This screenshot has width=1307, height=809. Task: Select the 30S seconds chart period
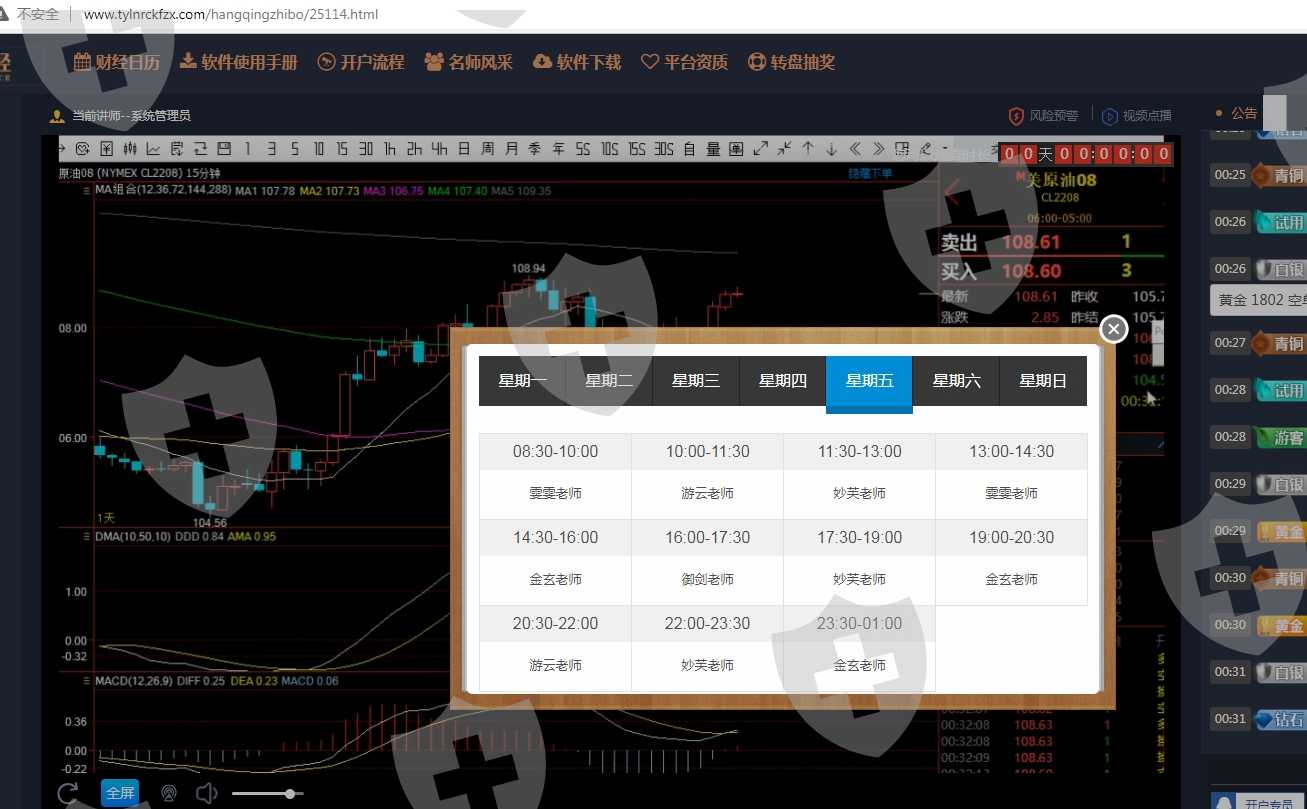click(x=664, y=149)
